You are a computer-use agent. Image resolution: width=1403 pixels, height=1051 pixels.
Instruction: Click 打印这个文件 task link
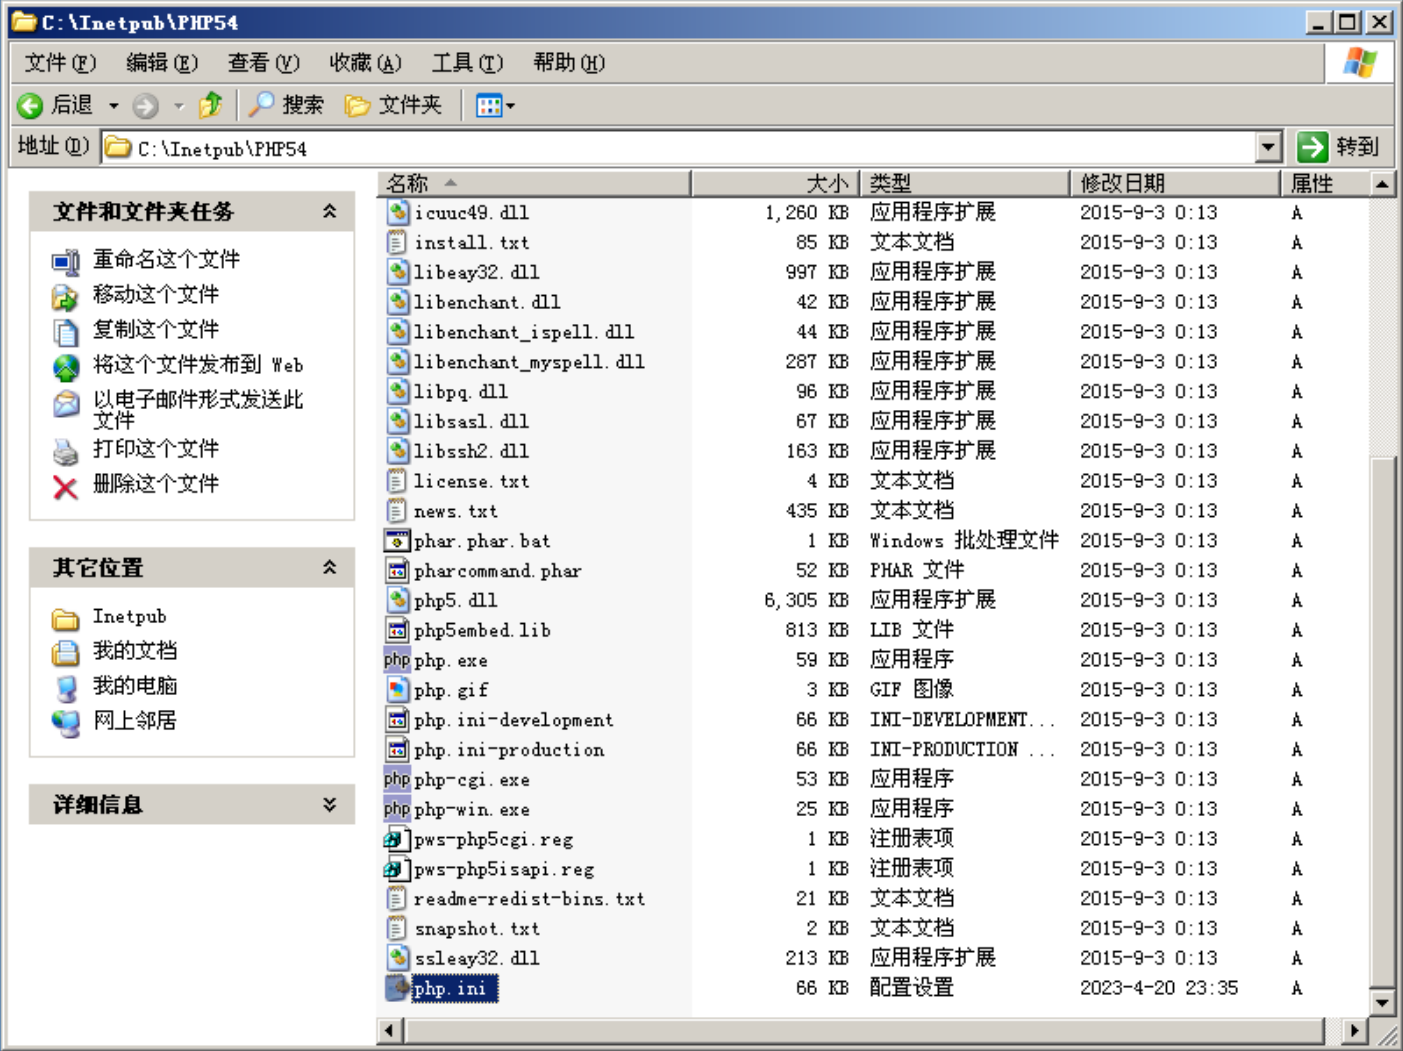pyautogui.click(x=155, y=449)
